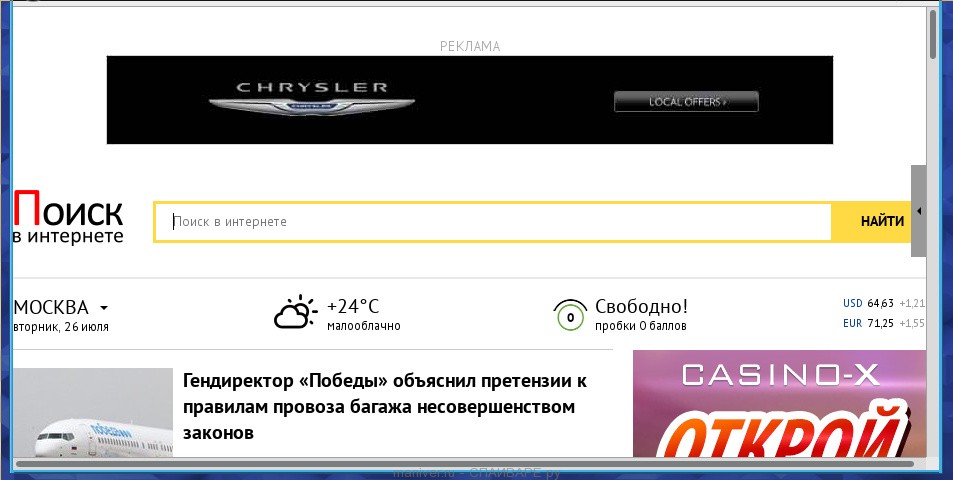
Task: Click the CASINO-X banner title
Action: click(x=780, y=376)
